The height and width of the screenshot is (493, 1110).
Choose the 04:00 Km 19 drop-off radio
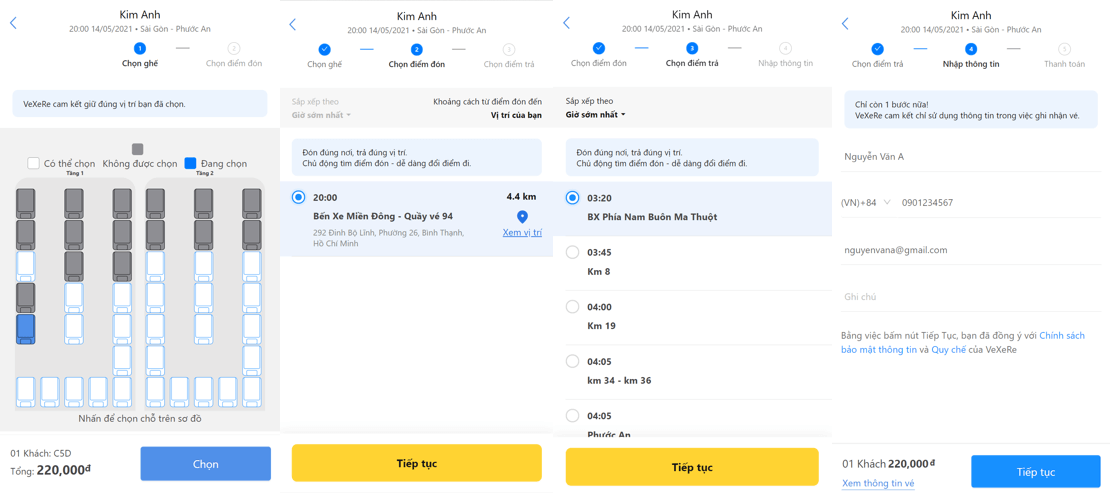point(573,307)
